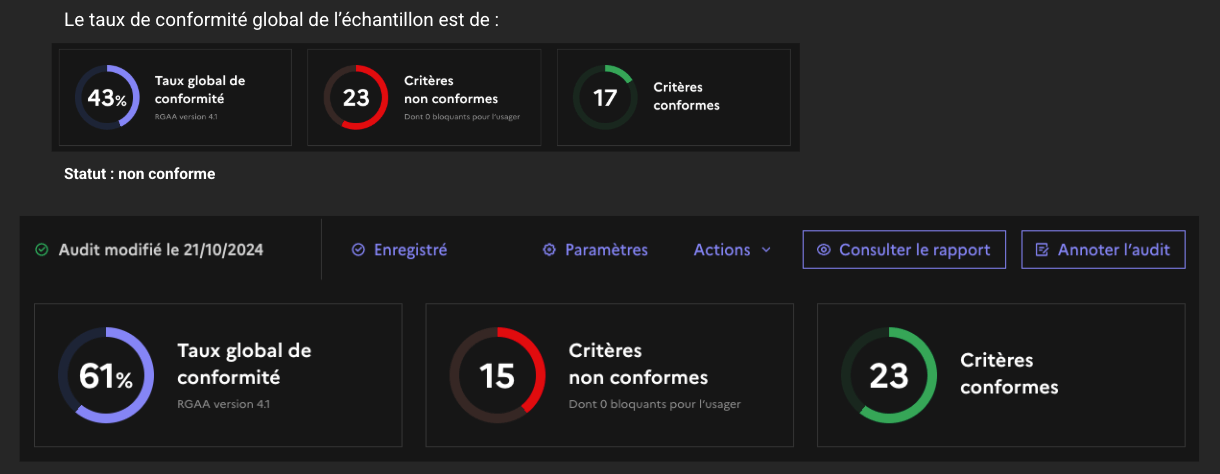
Task: Click the green check icon before Audit modifié
Action: click(x=41, y=250)
